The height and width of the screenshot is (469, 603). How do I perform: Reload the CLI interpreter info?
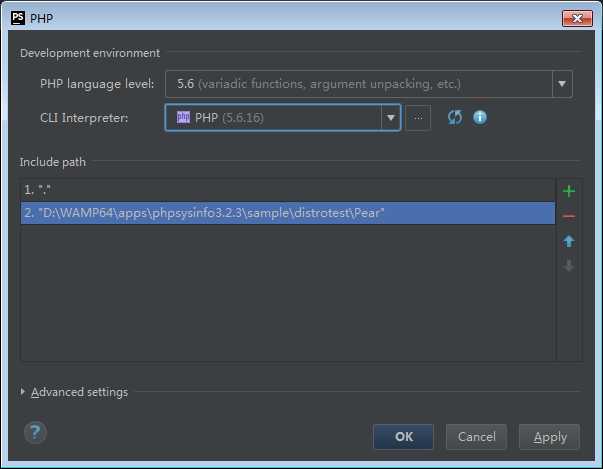(455, 118)
